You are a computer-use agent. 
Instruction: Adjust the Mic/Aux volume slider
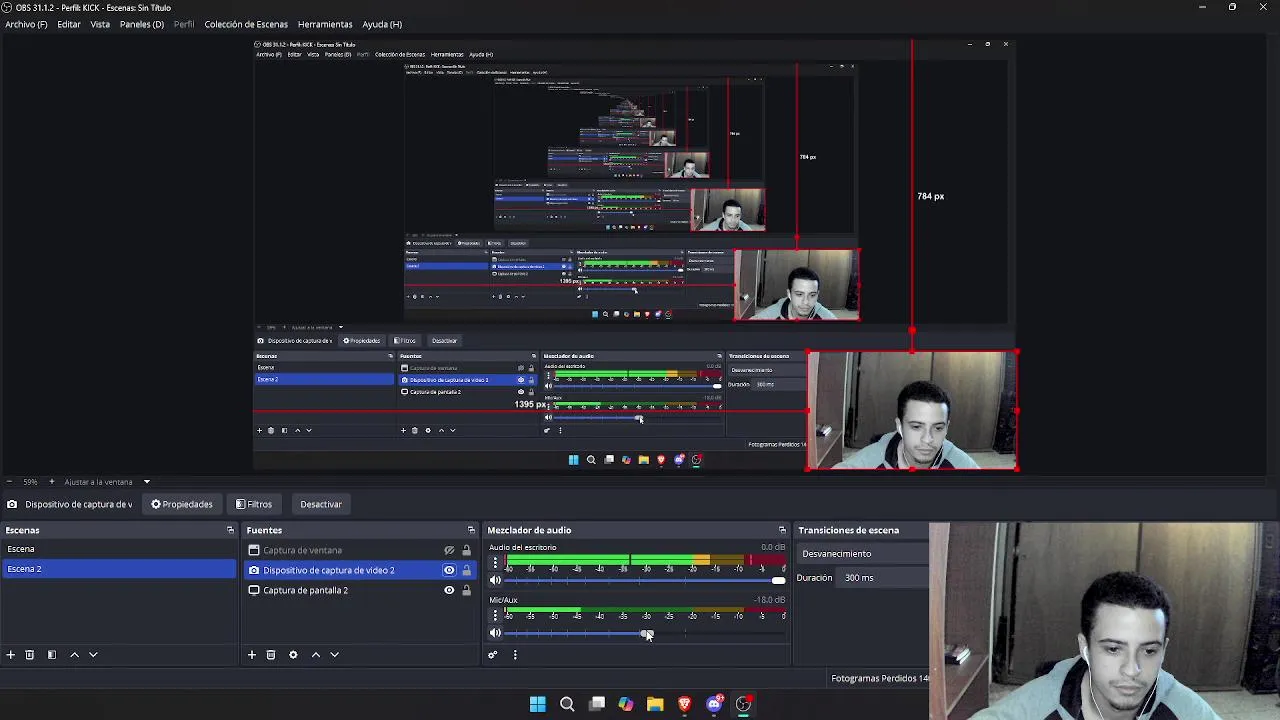click(x=645, y=634)
